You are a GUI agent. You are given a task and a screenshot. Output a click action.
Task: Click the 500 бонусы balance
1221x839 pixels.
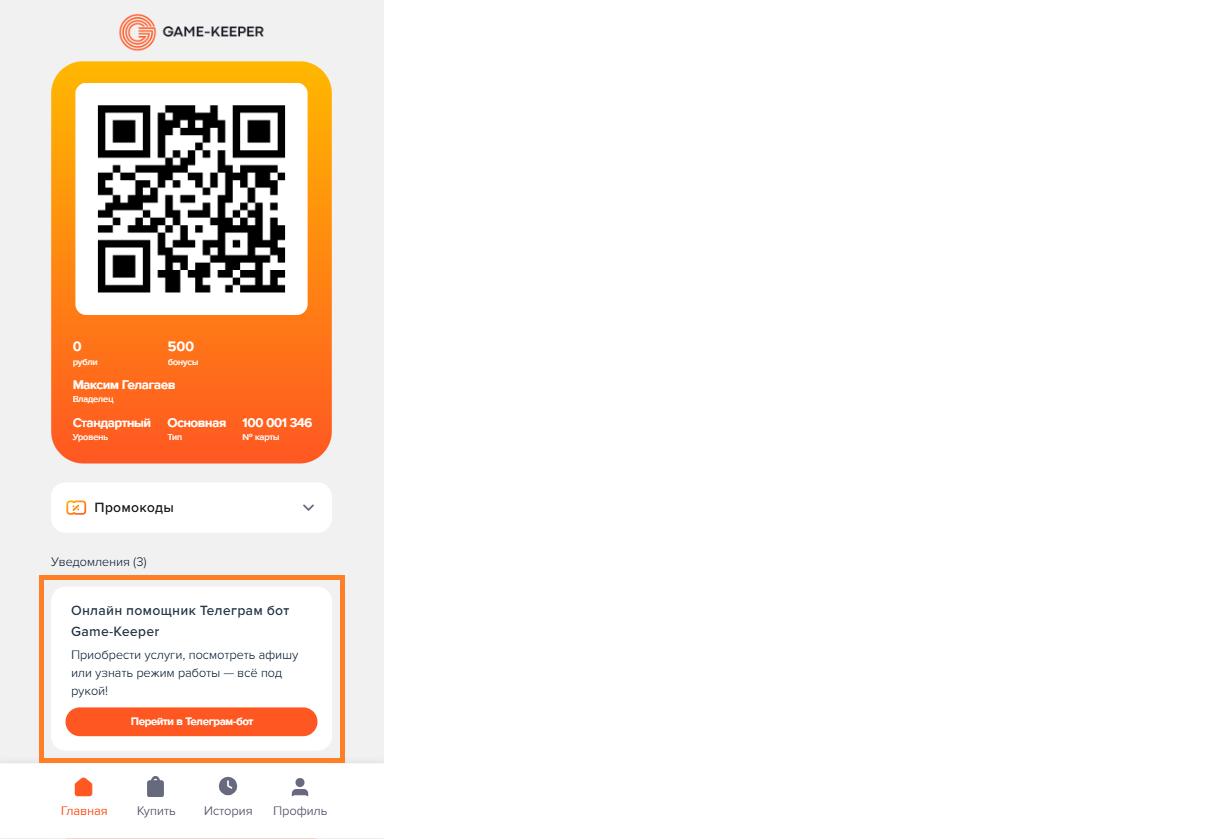tap(182, 353)
